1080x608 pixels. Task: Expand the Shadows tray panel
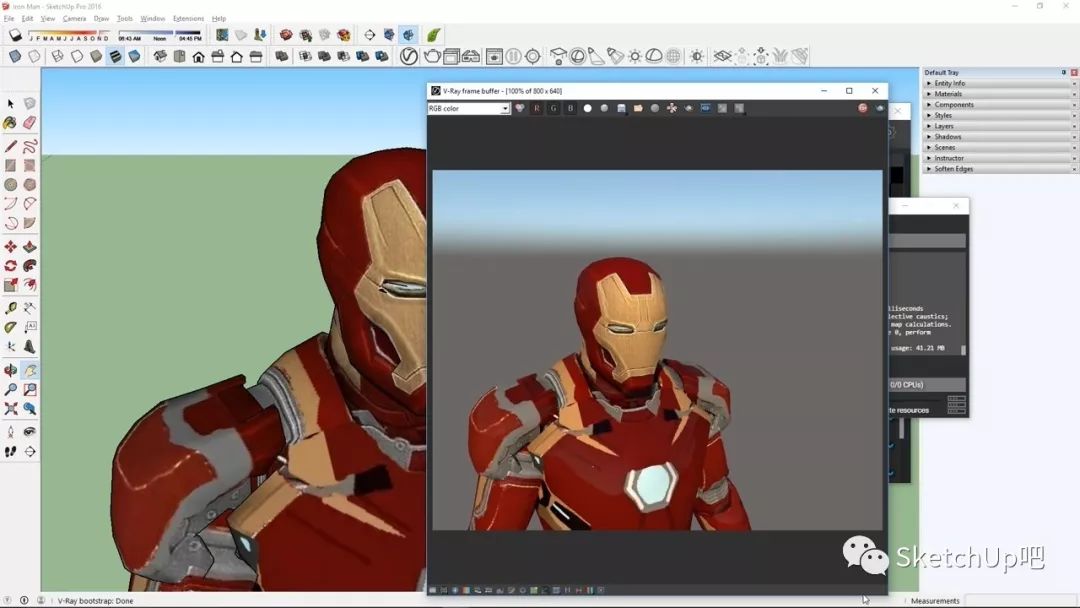tap(947, 137)
